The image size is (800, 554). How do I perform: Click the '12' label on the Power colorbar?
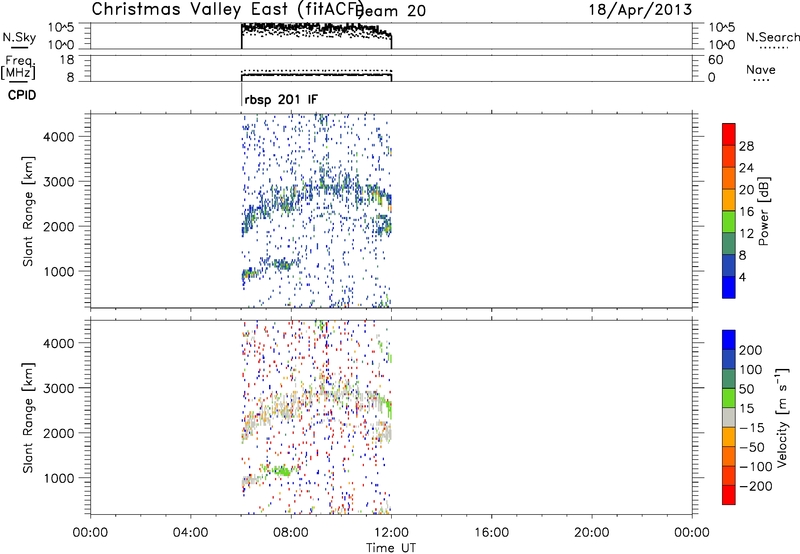click(x=746, y=234)
